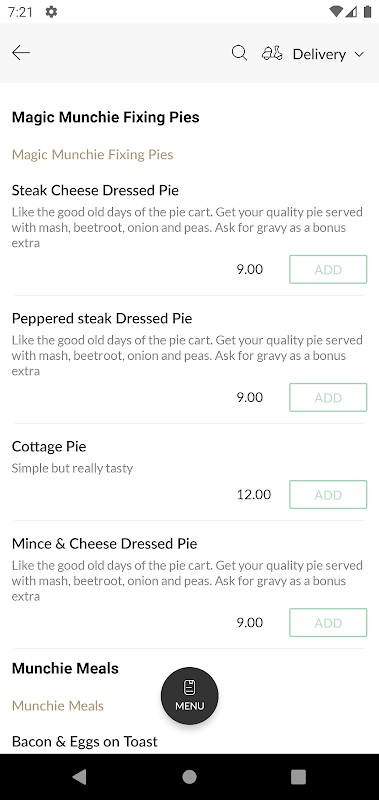Screen dimensions: 379x800
Task: Select the Cottage Pie item title
Action: tap(49, 446)
